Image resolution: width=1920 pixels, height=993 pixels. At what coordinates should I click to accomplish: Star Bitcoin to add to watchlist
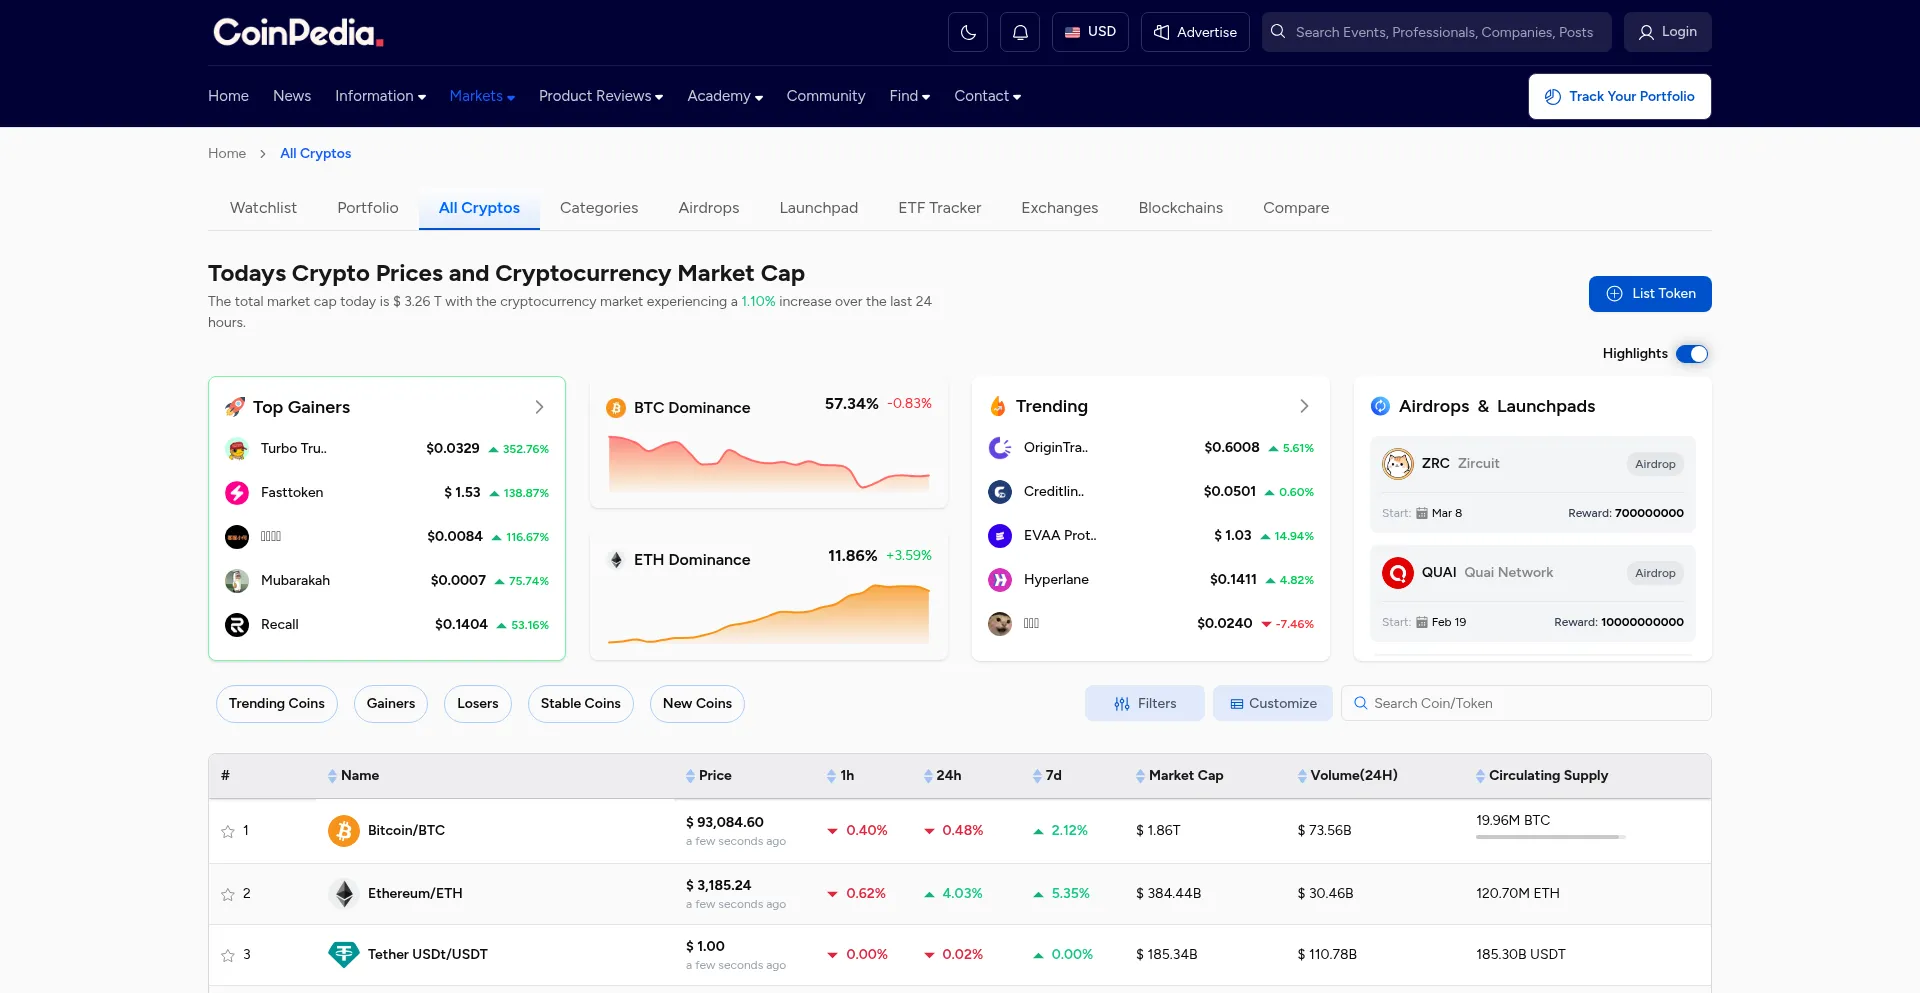pyautogui.click(x=228, y=832)
